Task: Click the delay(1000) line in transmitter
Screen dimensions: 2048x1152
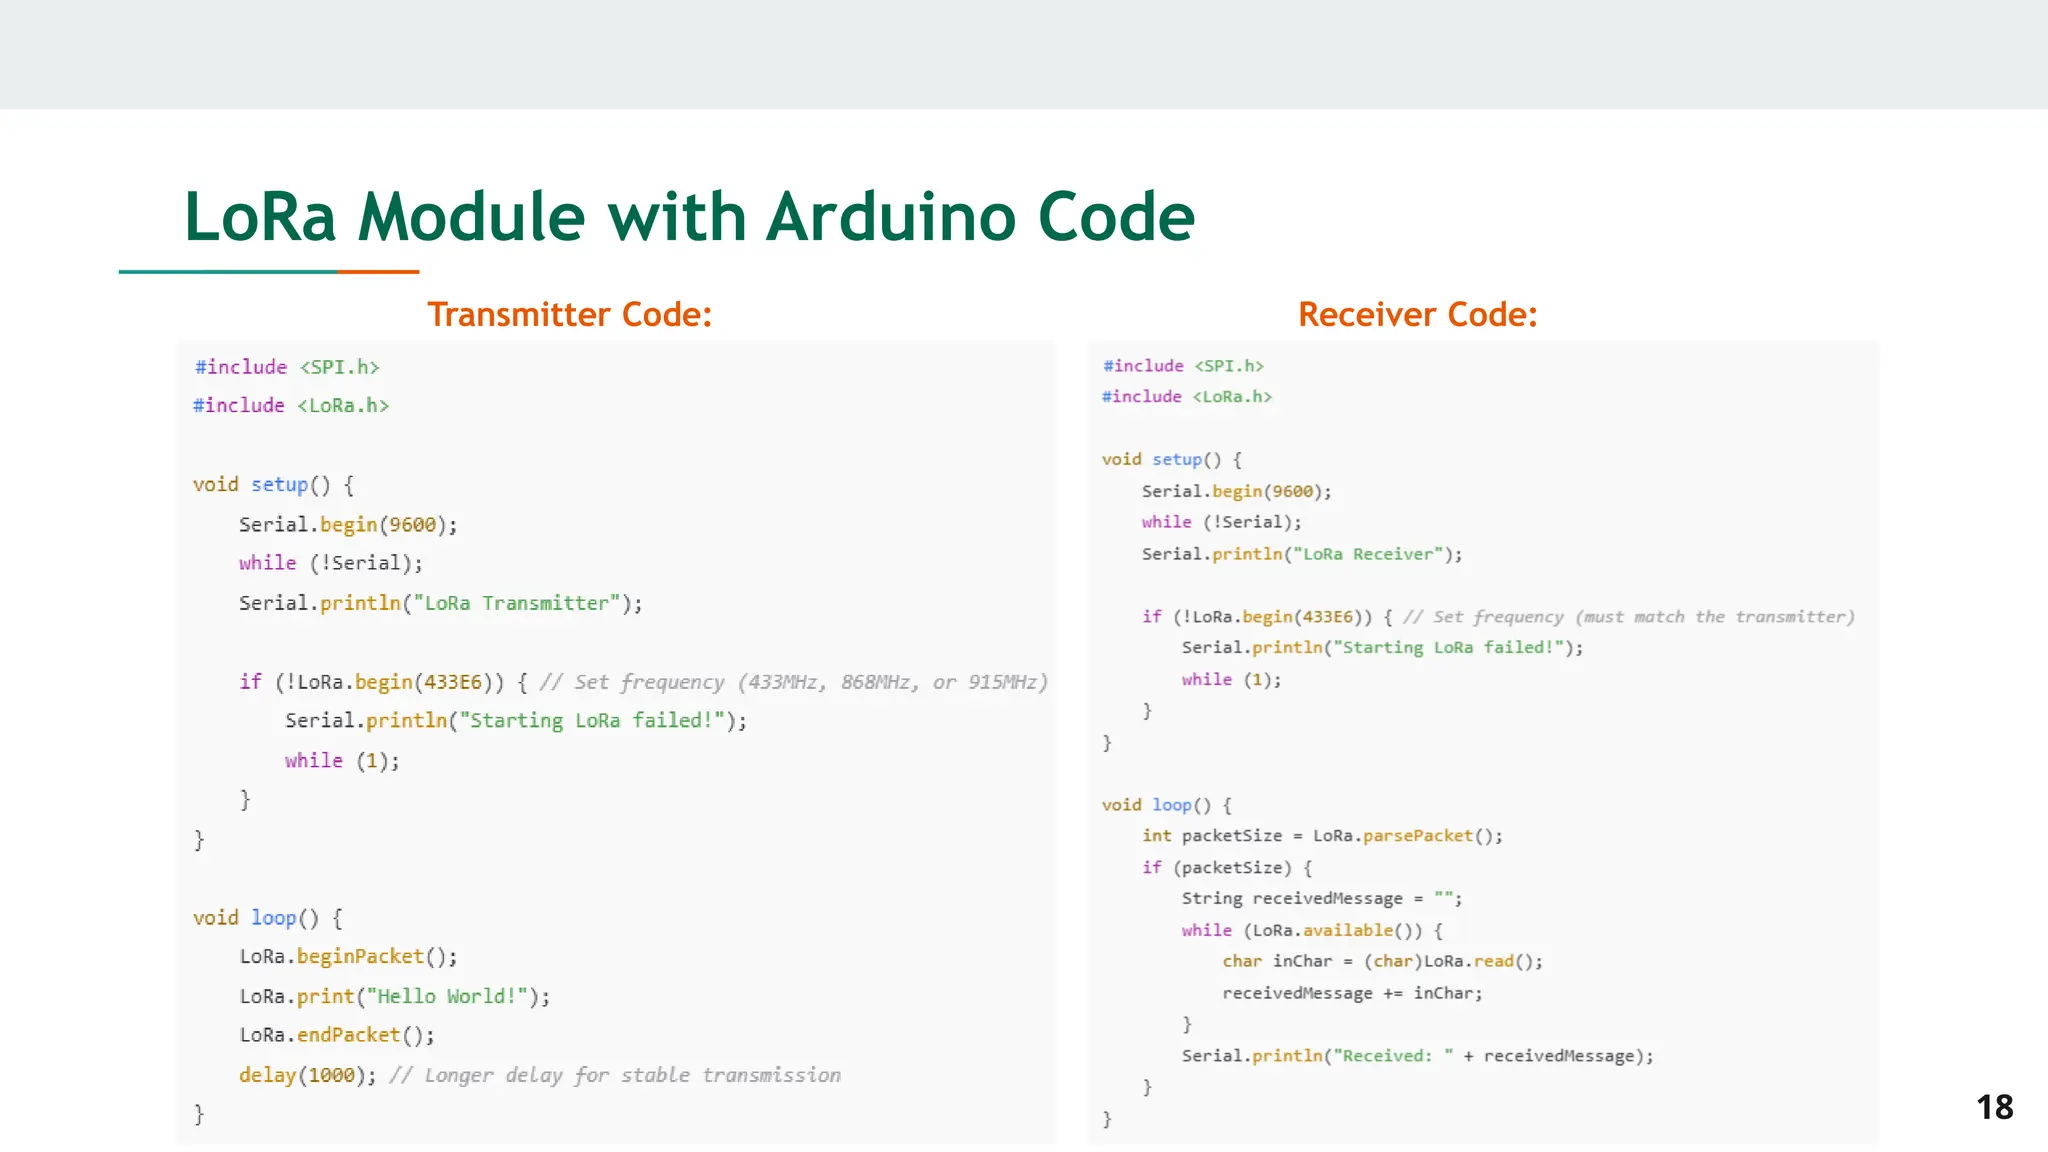Action: tap(307, 1075)
